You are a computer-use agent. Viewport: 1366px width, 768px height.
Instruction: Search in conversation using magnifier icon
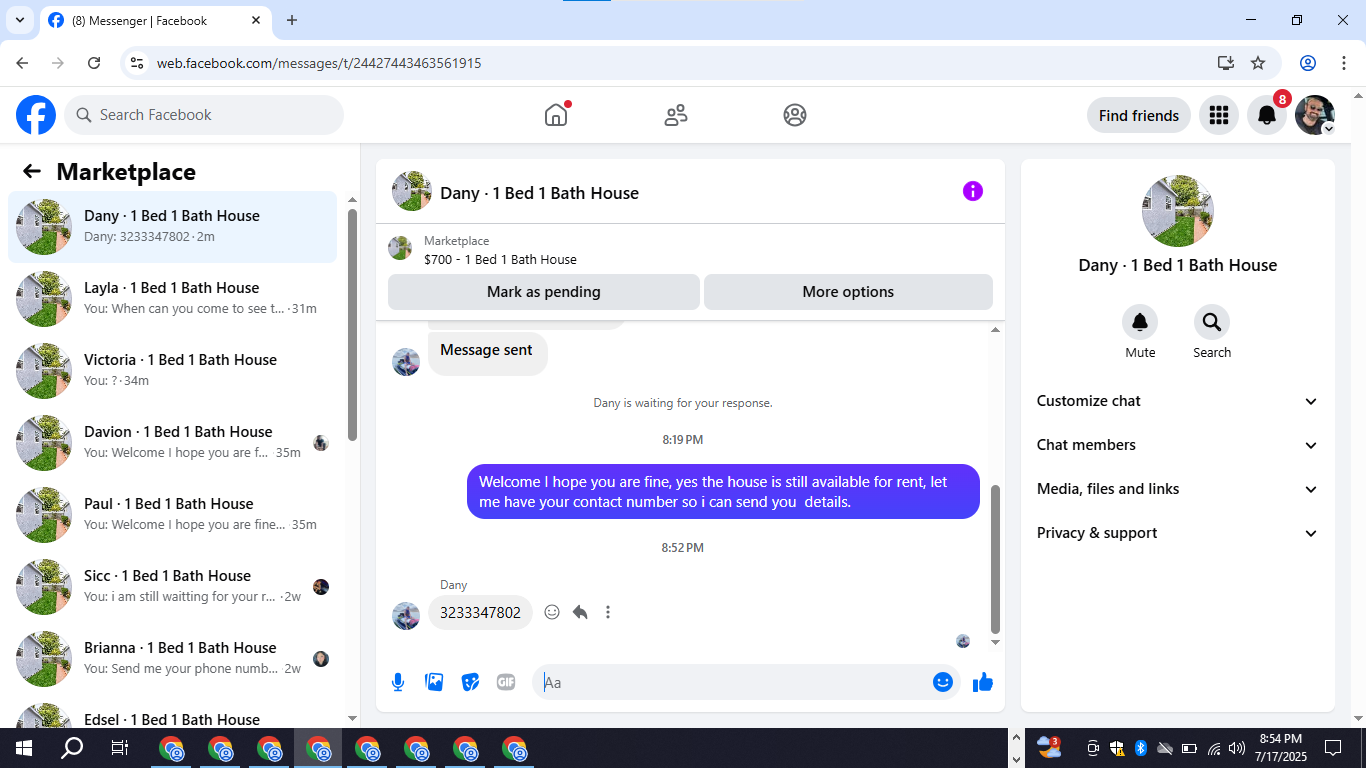(1212, 322)
